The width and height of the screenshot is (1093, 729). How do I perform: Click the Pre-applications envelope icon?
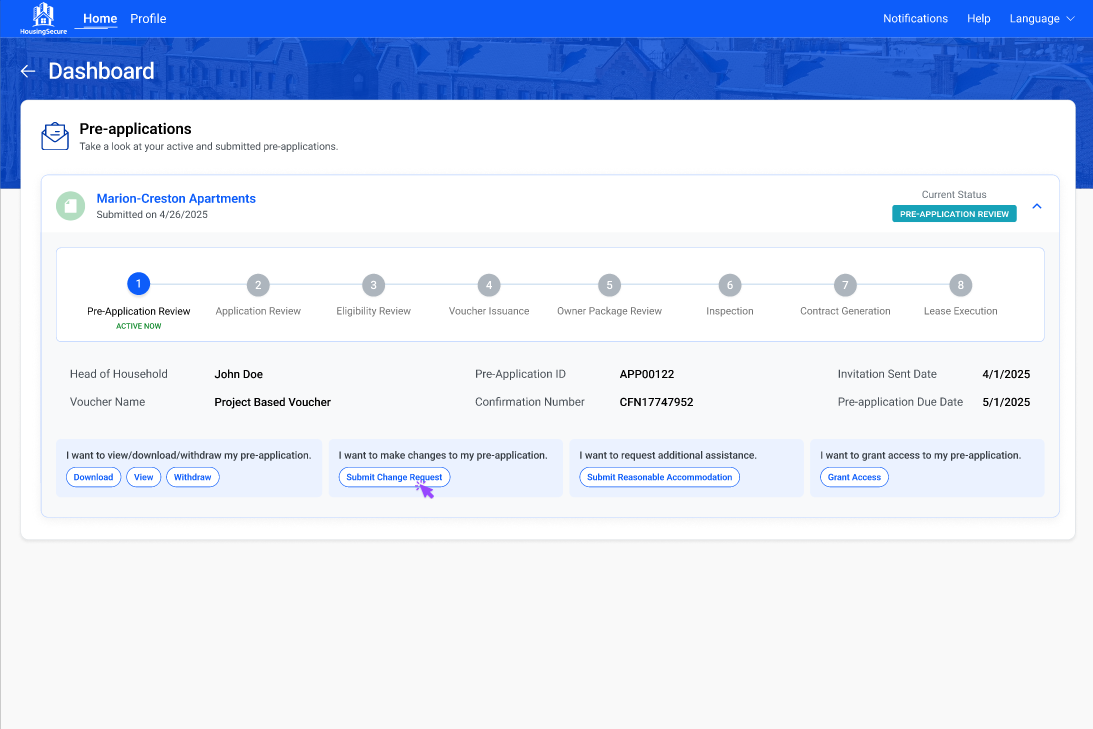click(x=55, y=136)
